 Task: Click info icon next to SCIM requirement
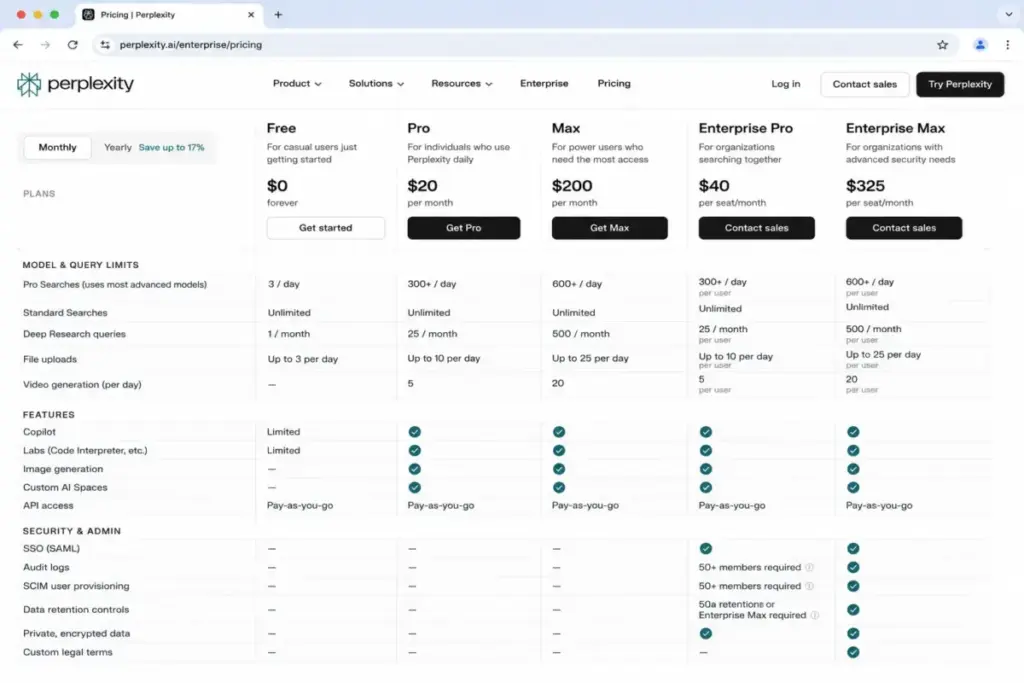[810, 586]
